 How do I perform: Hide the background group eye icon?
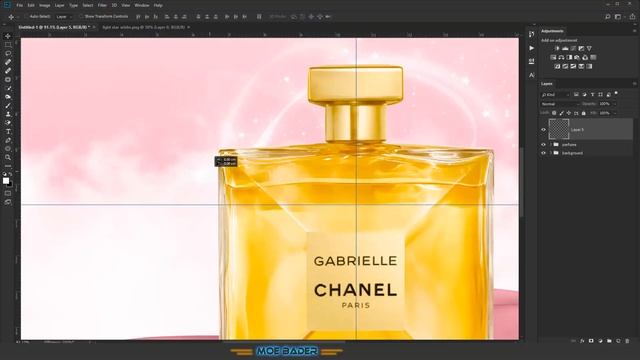click(x=543, y=153)
